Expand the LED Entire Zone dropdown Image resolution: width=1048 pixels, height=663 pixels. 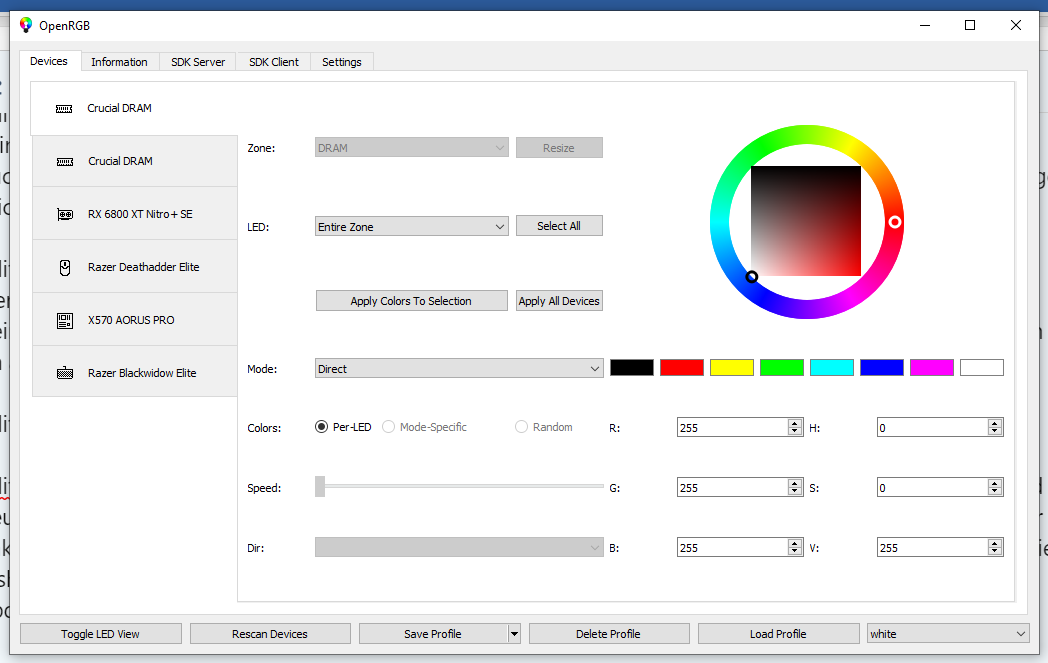point(412,227)
